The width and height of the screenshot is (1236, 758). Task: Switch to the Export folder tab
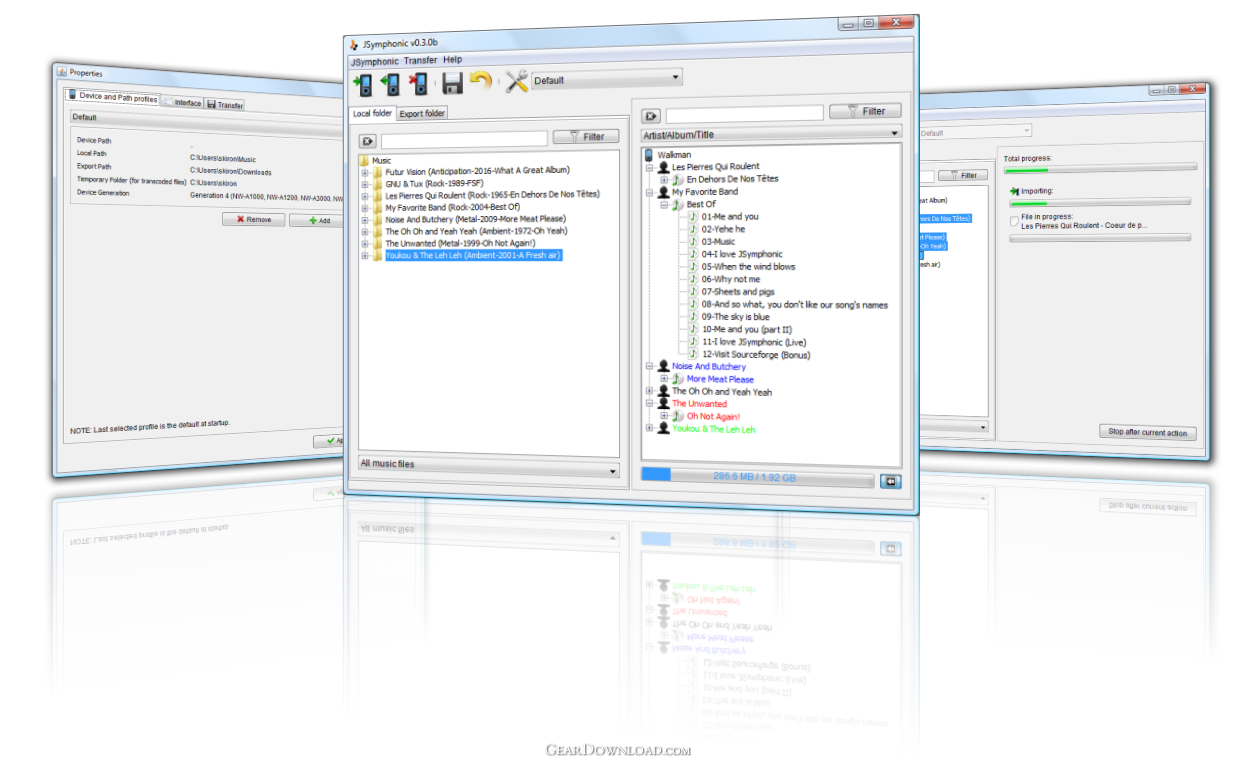coord(422,114)
